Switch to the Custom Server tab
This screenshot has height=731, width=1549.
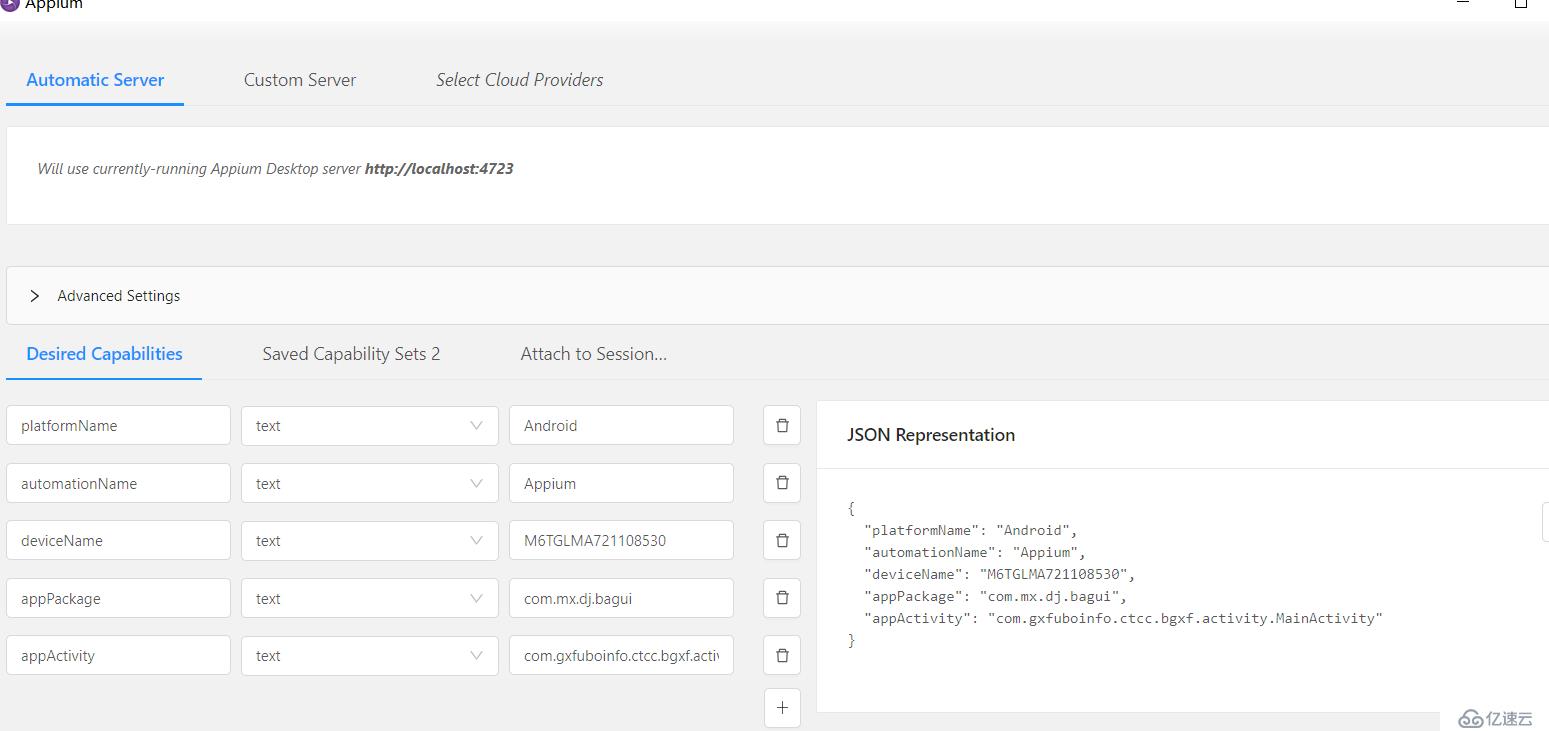pyautogui.click(x=300, y=80)
